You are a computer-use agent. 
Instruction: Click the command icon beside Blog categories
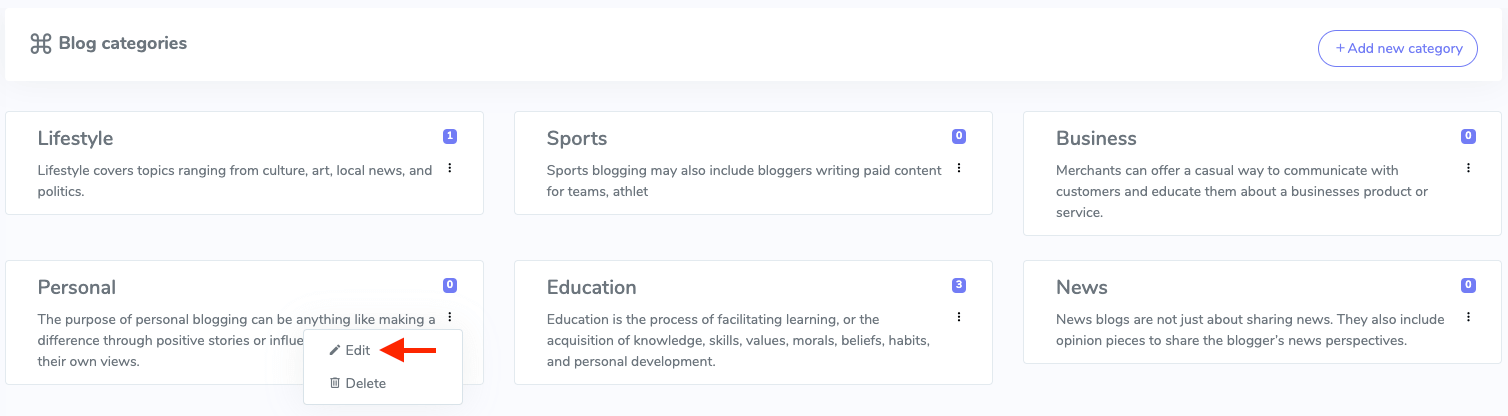pos(40,44)
